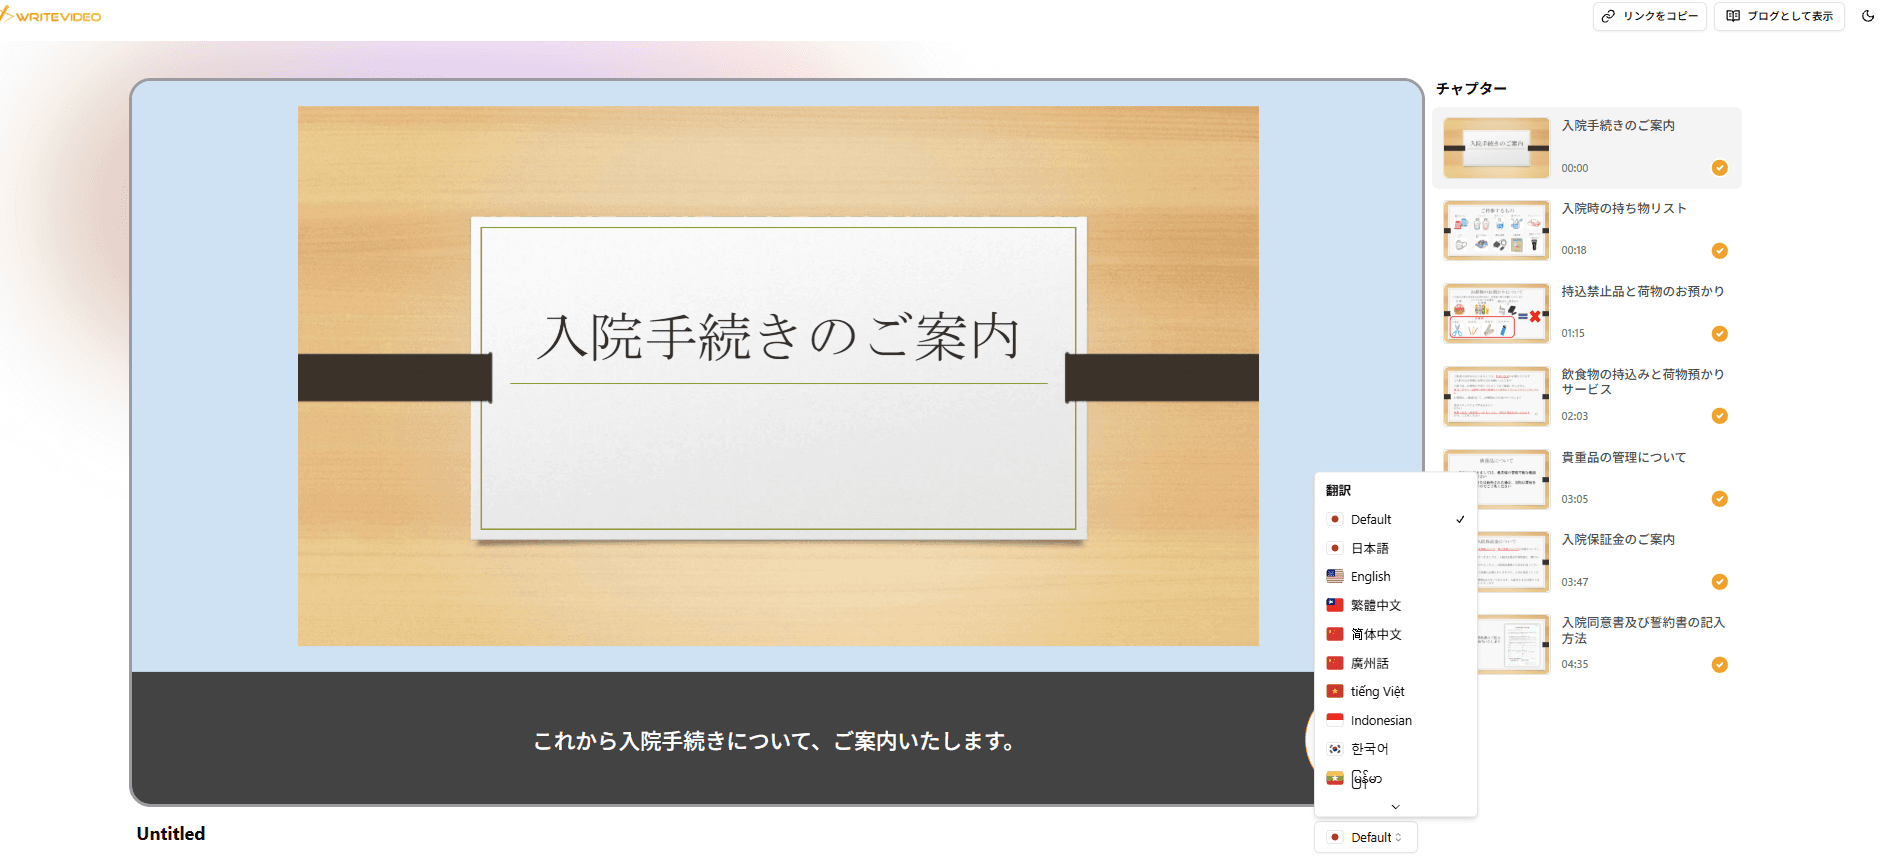Open the Default language dropdown
This screenshot has height=859, width=1897.
tap(1365, 837)
